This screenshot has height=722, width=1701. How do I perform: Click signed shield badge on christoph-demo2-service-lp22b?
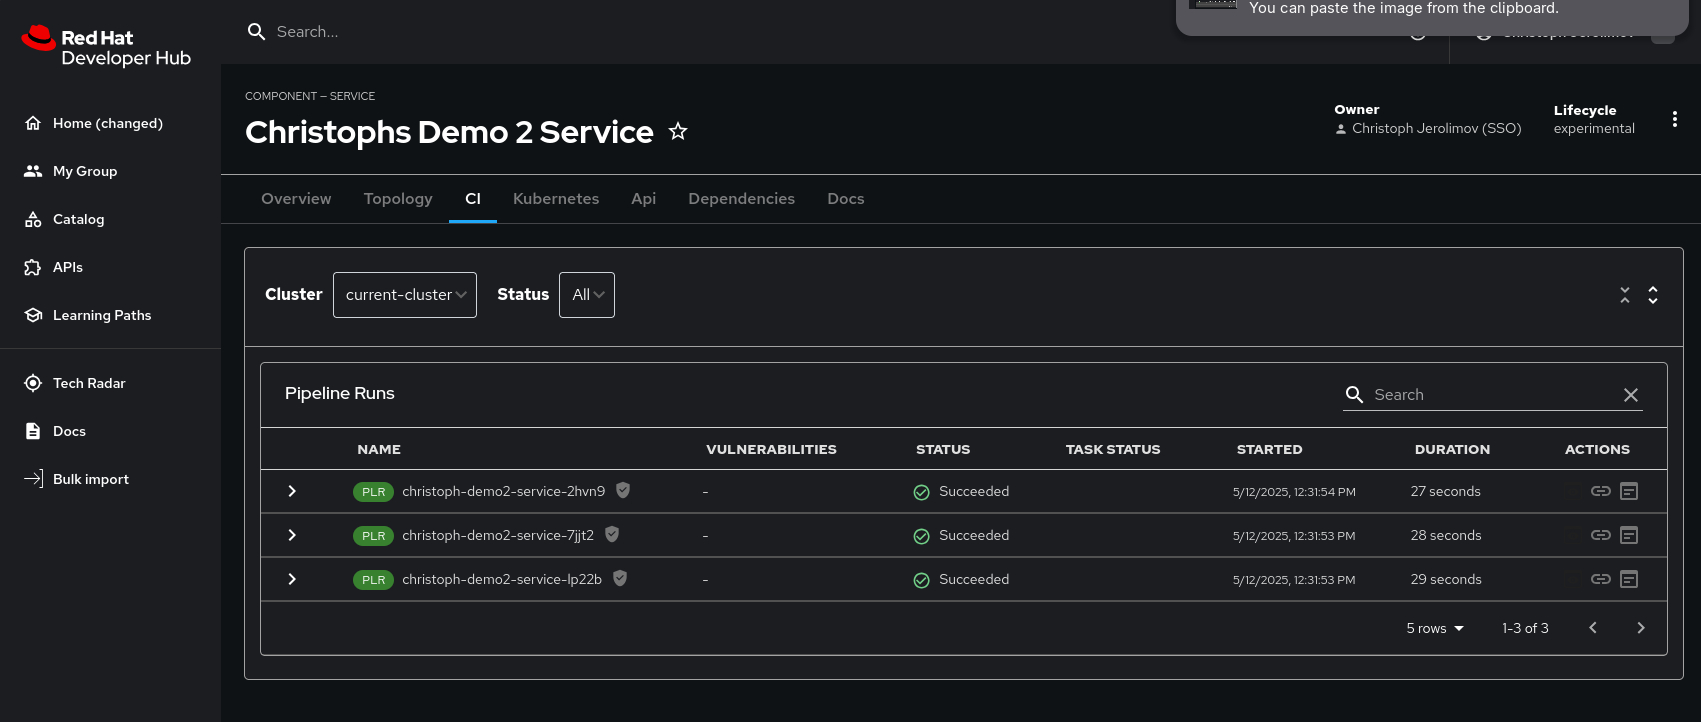tap(620, 578)
